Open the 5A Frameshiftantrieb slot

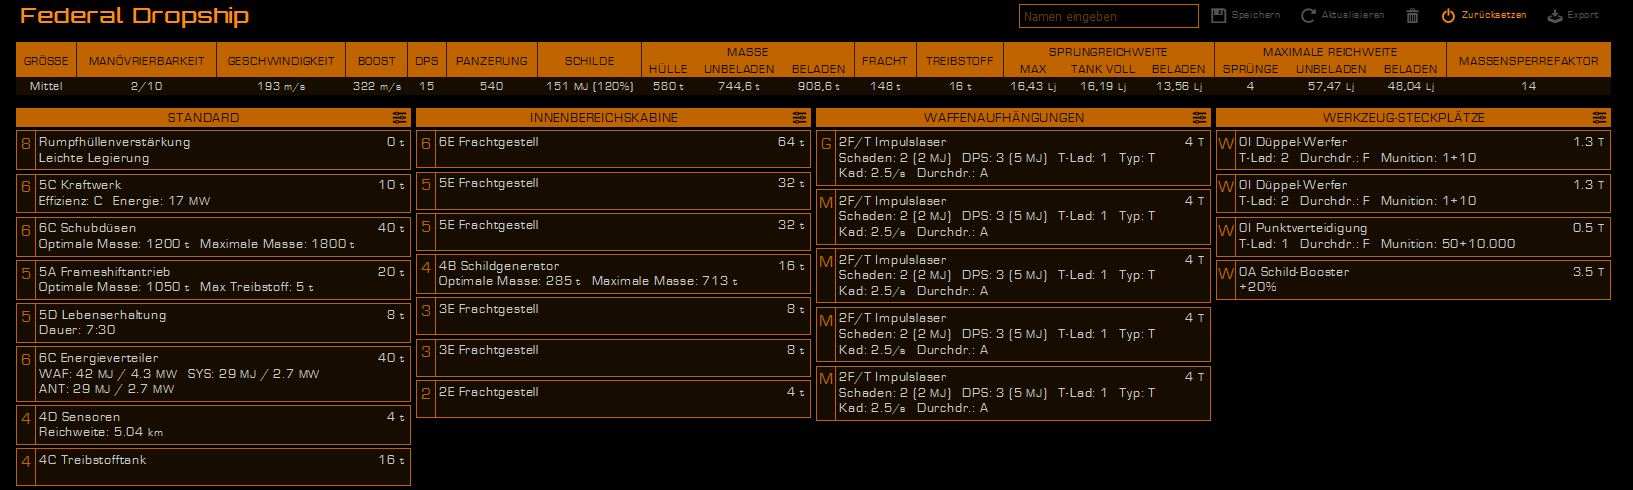213,279
